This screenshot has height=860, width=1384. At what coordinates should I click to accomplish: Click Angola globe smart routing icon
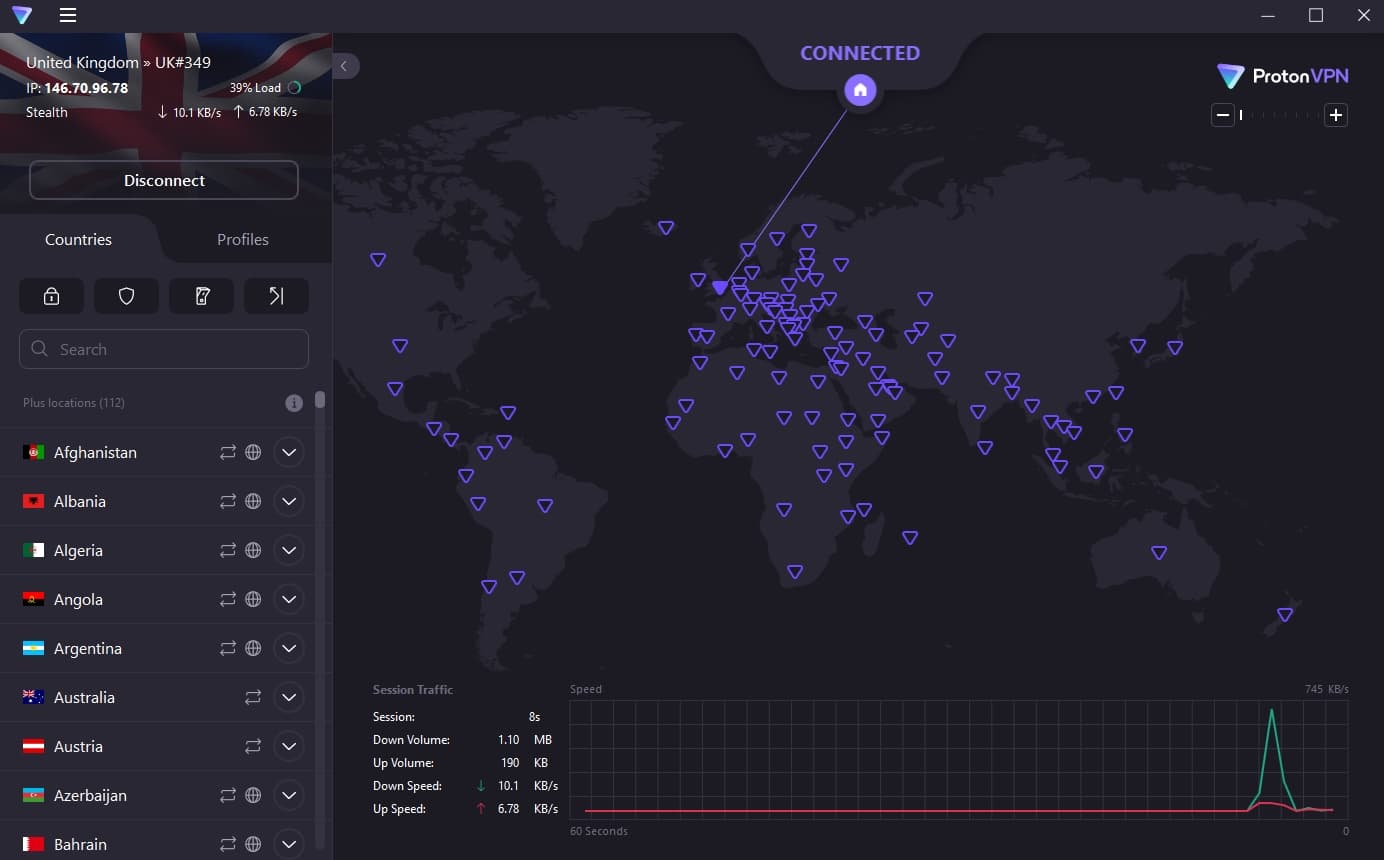(x=253, y=599)
